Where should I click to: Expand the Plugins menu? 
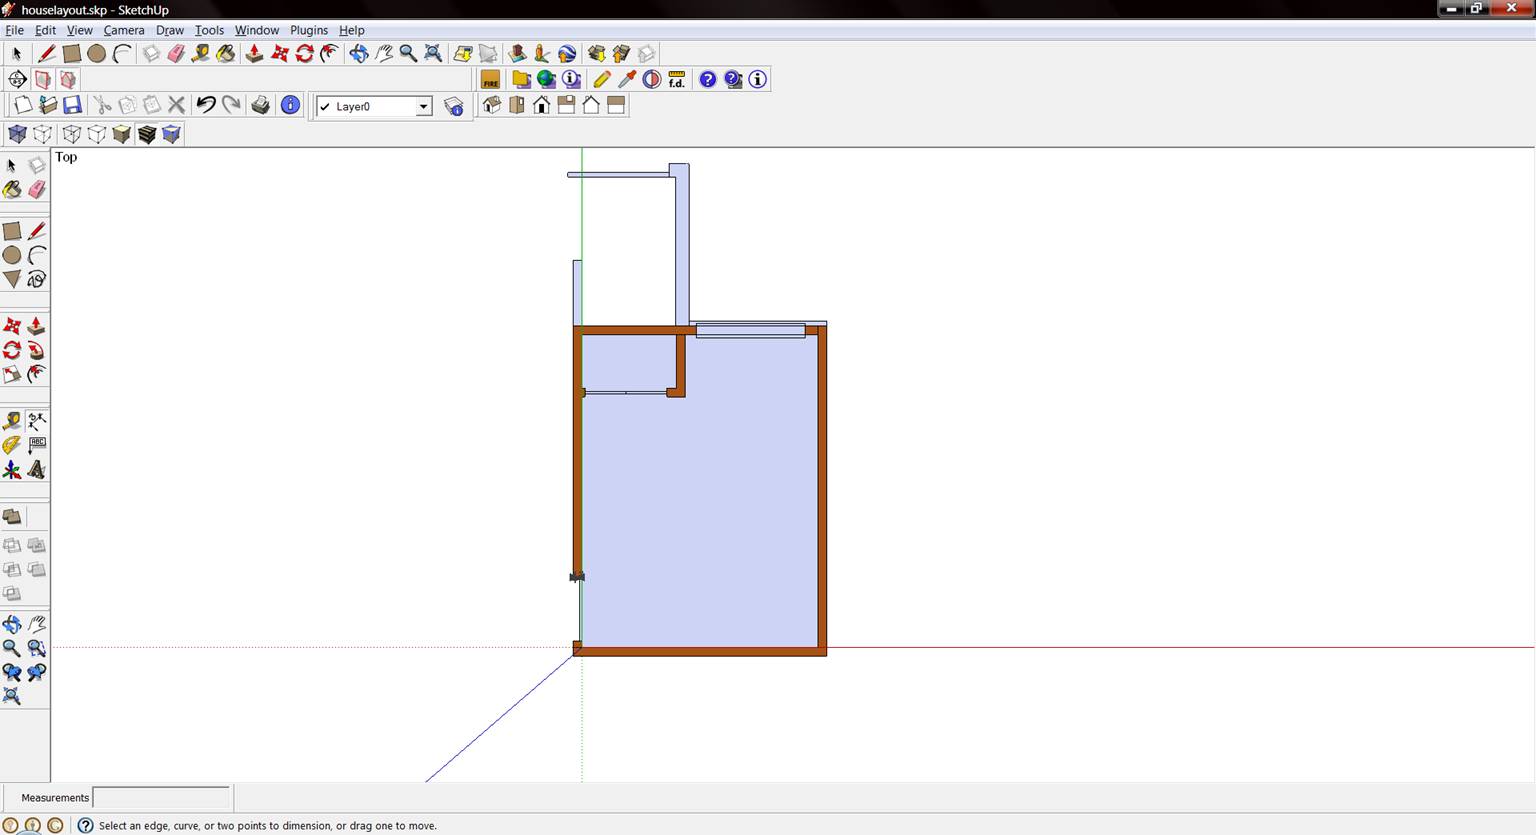[x=309, y=30]
